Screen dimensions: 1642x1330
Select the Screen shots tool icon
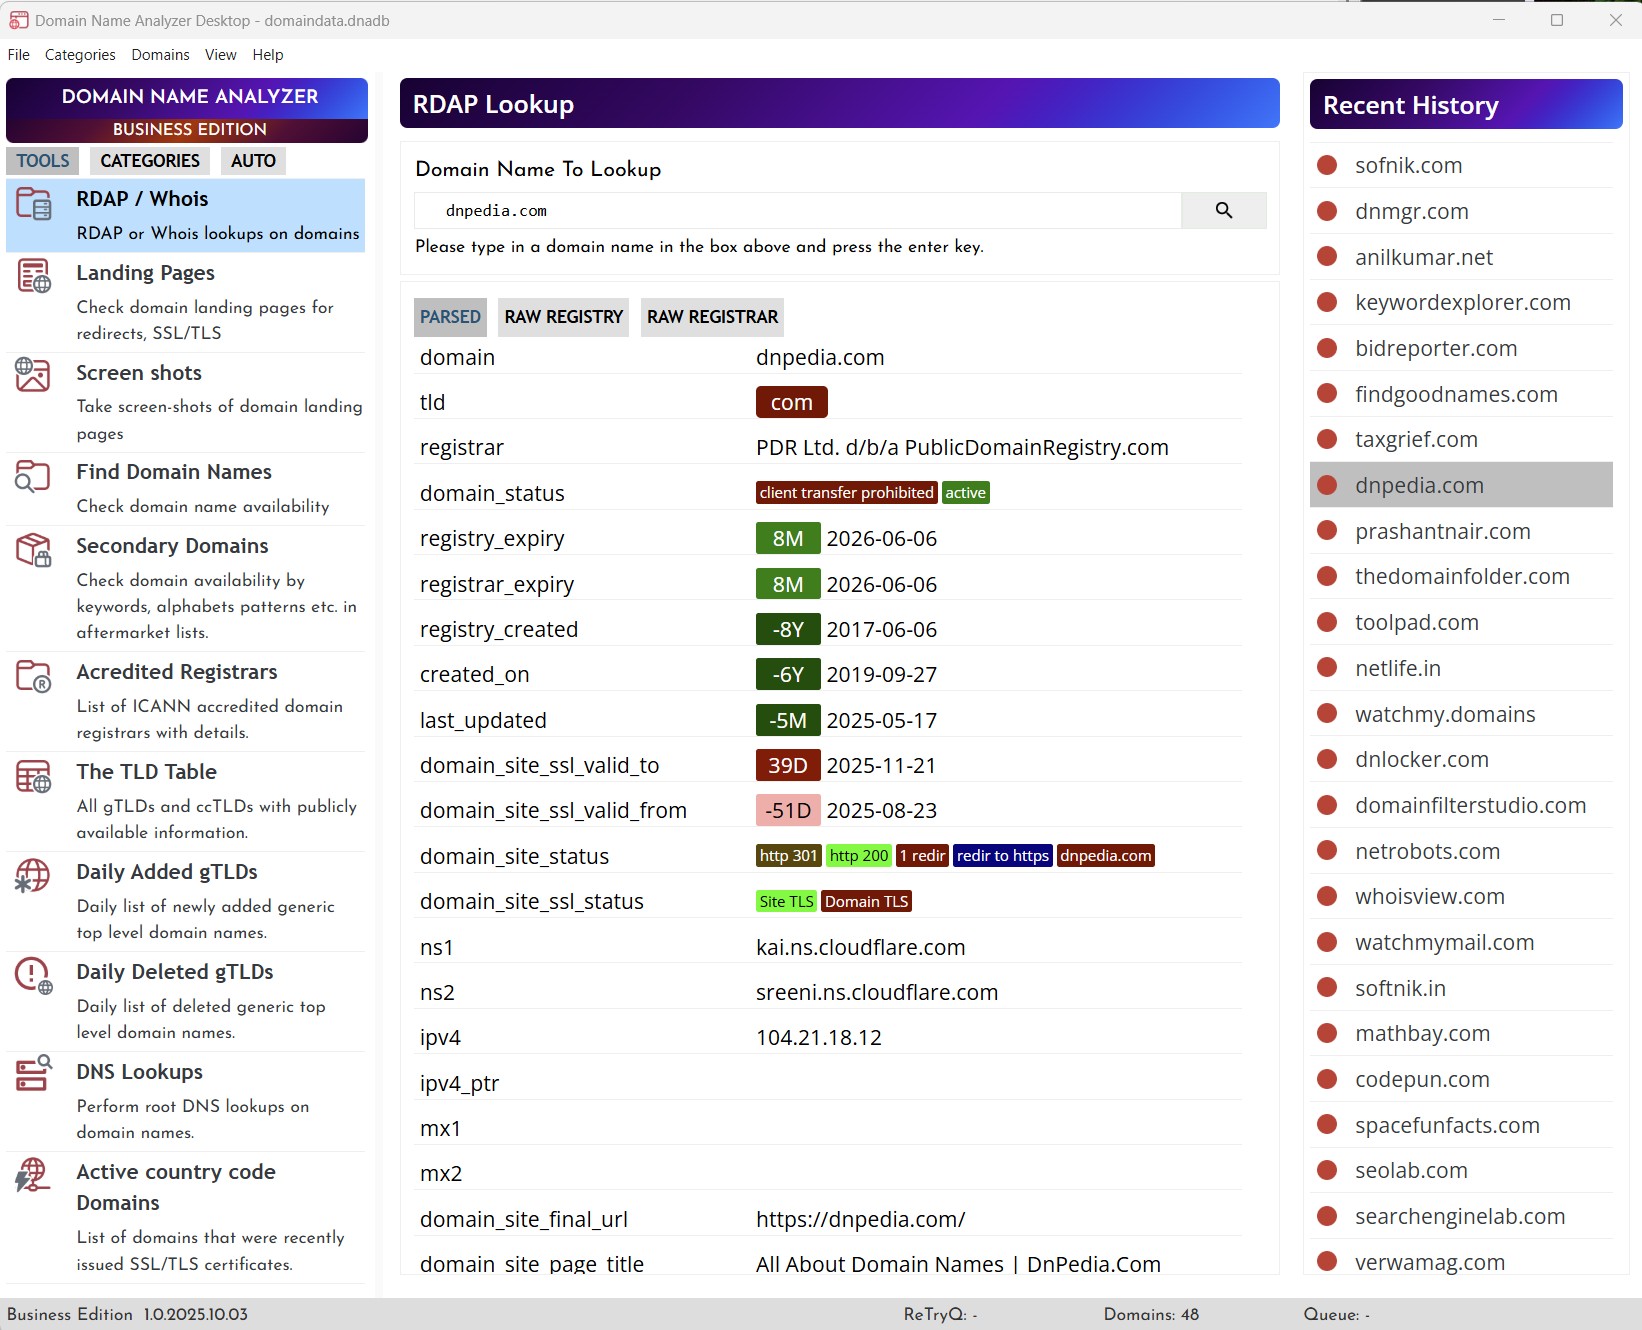[33, 375]
